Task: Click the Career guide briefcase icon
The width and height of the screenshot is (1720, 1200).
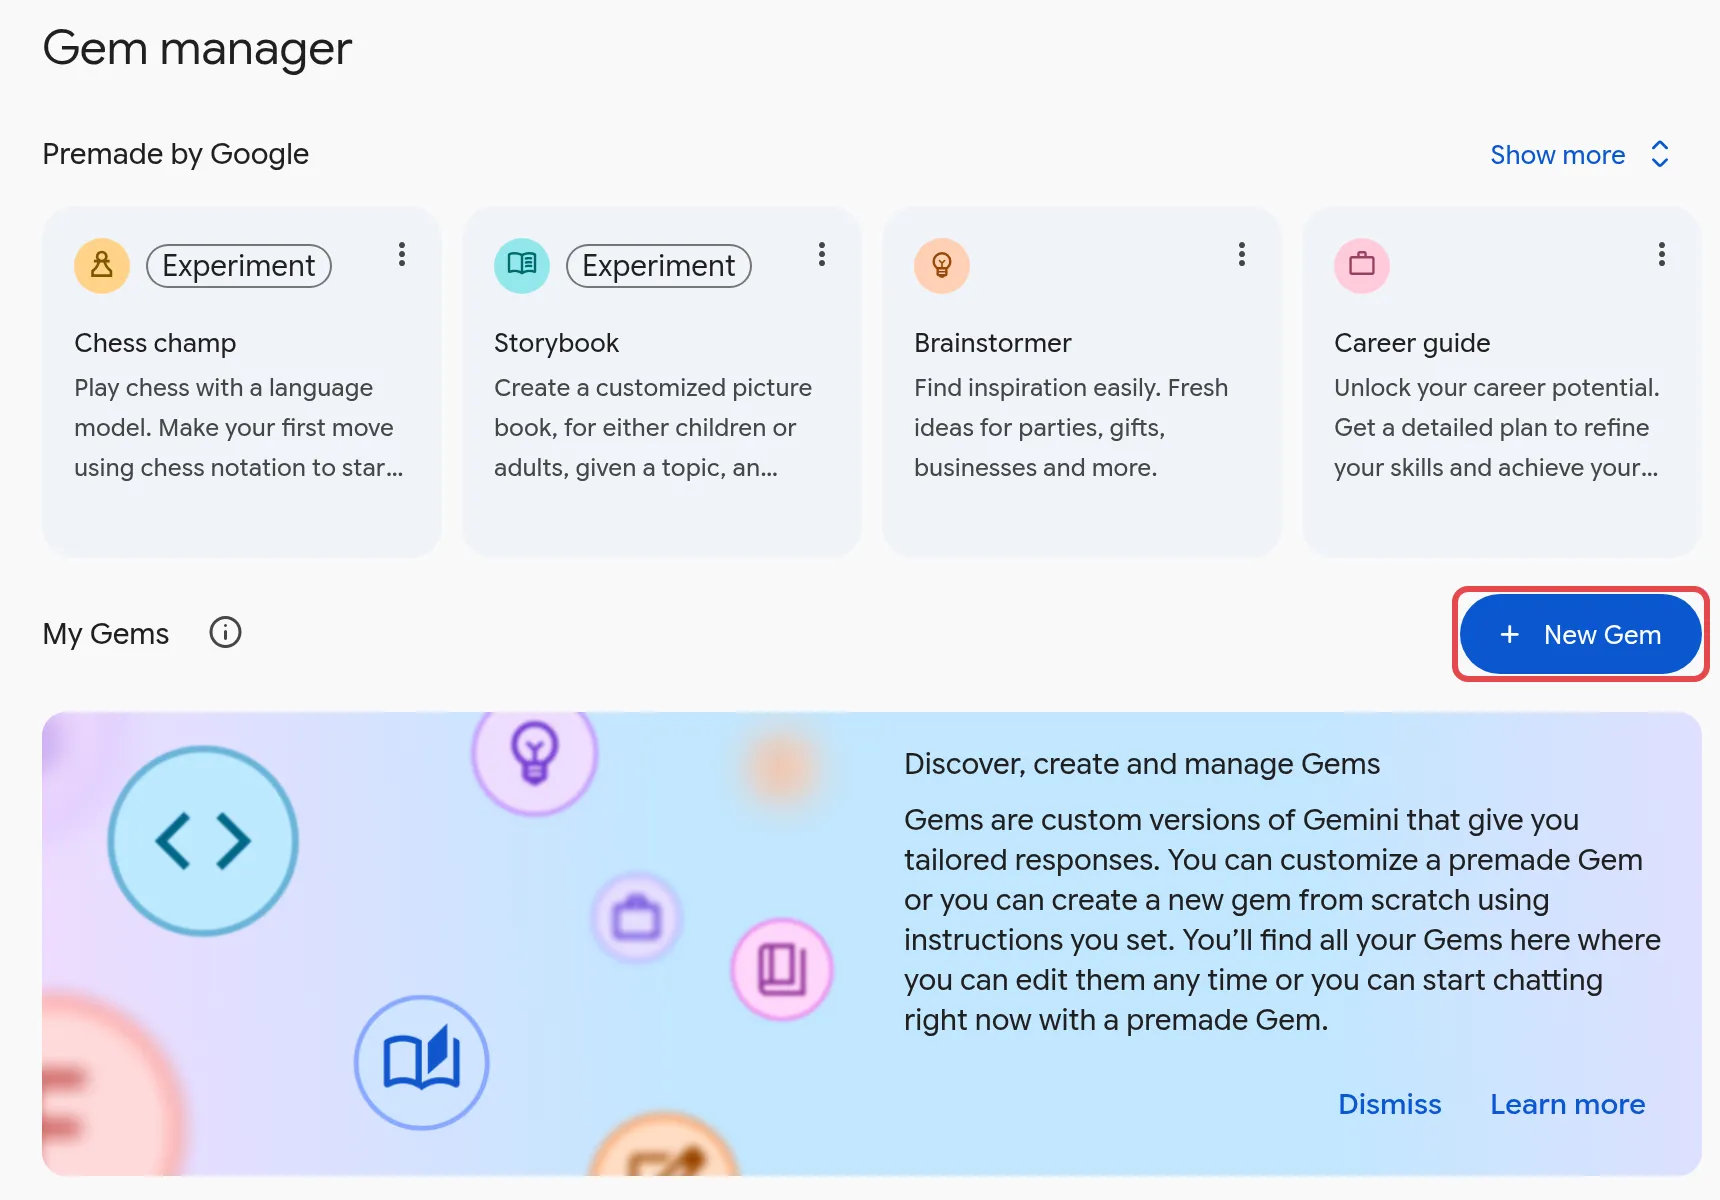Action: pos(1362,265)
